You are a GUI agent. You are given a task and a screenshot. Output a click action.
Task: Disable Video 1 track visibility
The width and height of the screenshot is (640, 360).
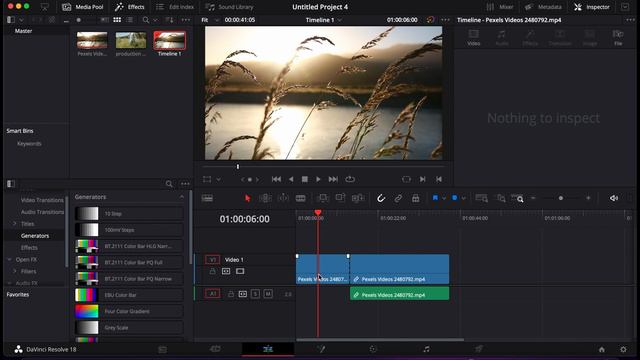[x=240, y=271]
